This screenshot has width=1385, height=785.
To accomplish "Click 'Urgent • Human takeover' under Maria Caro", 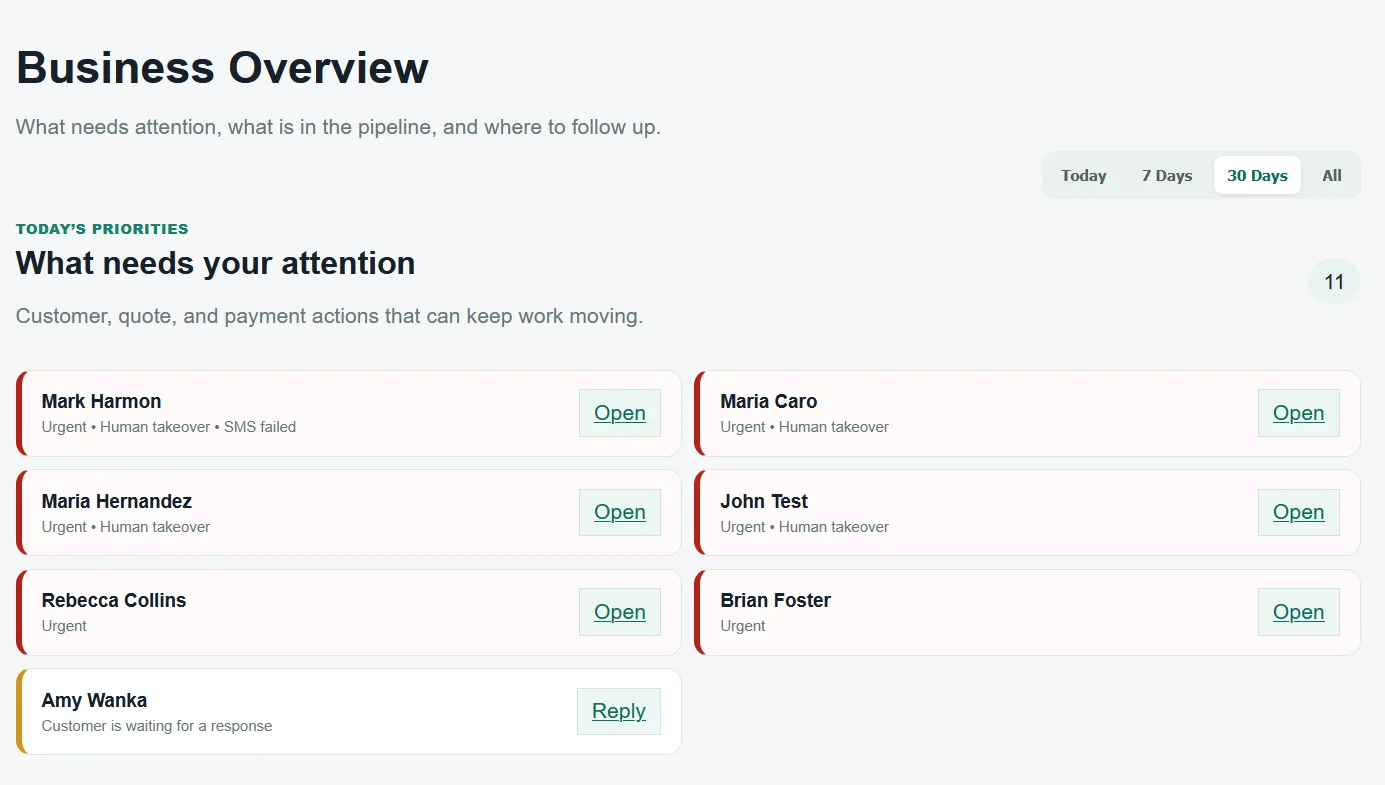I will (804, 427).
